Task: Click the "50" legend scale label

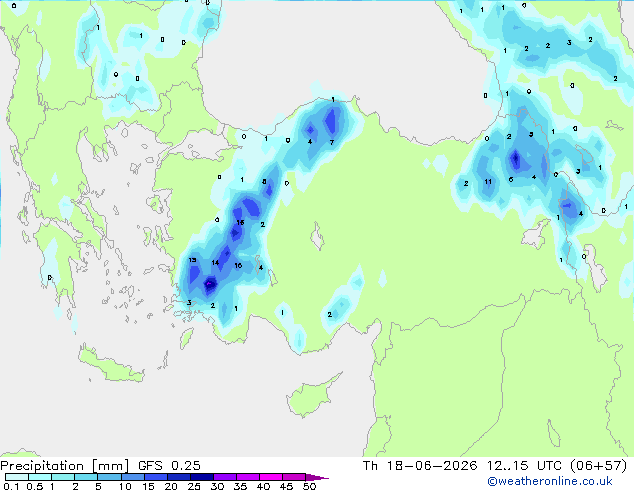Action: [309, 486]
